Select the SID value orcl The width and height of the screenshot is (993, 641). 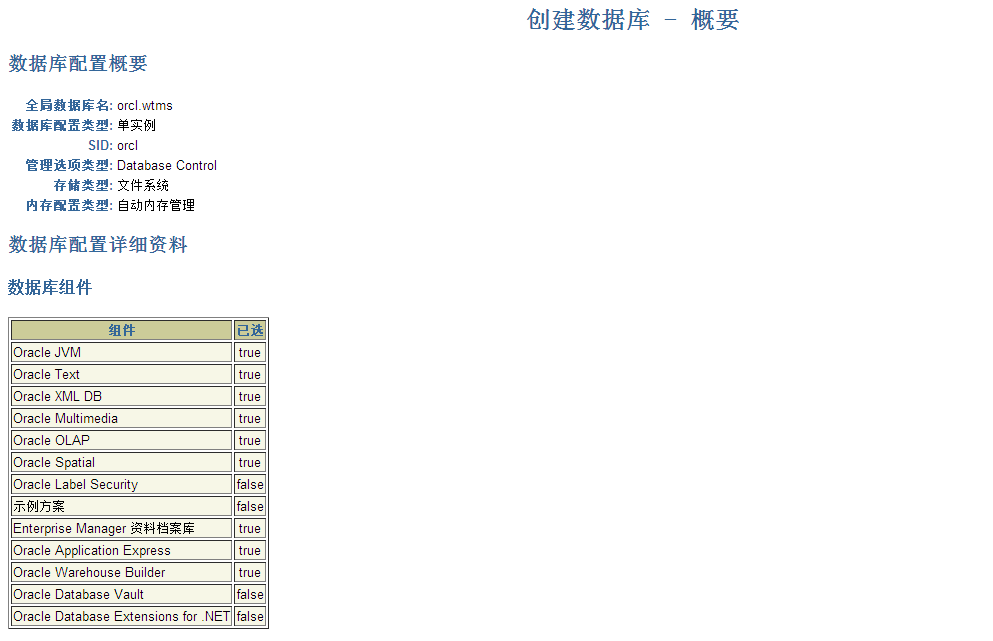click(127, 145)
